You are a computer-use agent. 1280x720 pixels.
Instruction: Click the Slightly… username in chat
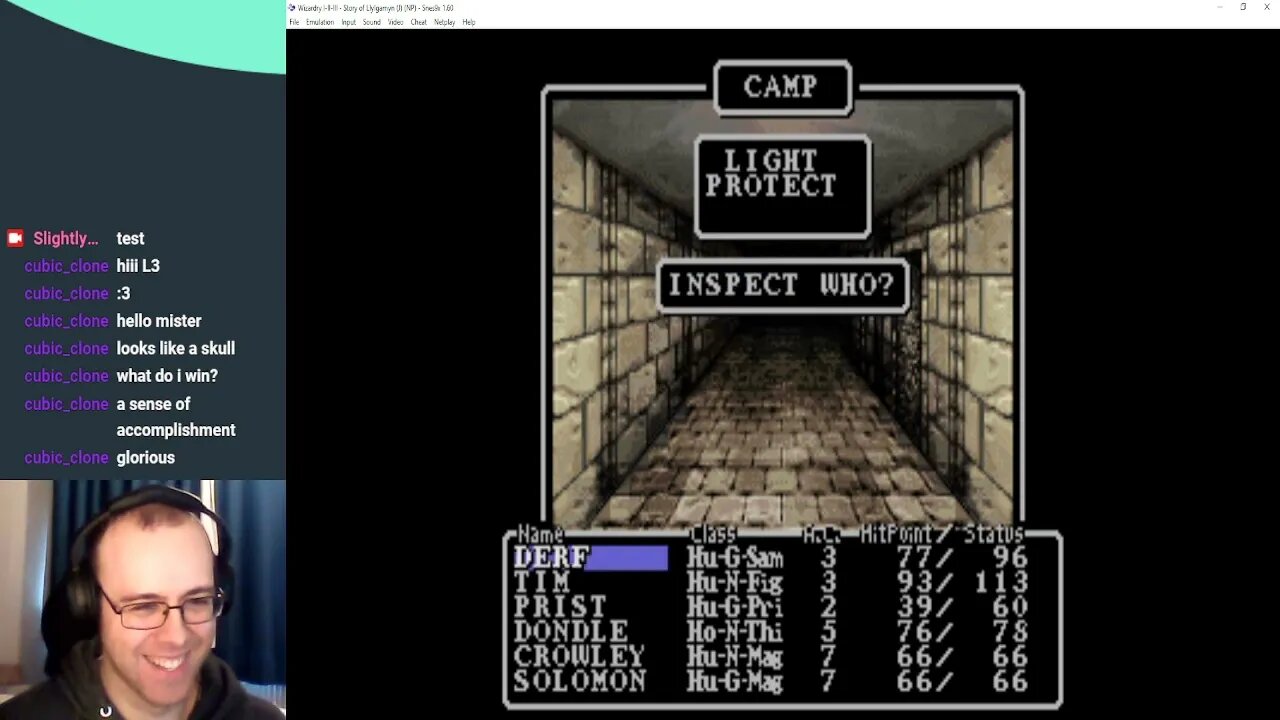(65, 238)
